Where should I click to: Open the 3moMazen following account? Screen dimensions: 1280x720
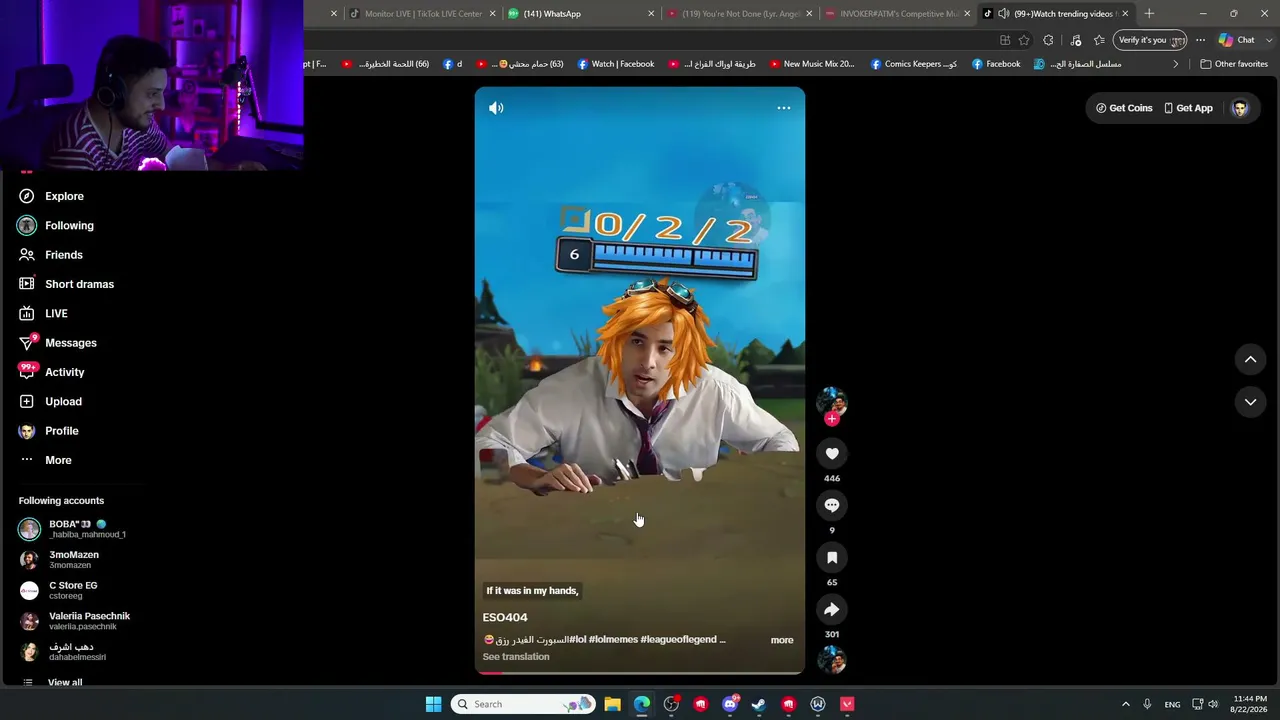click(x=76, y=560)
